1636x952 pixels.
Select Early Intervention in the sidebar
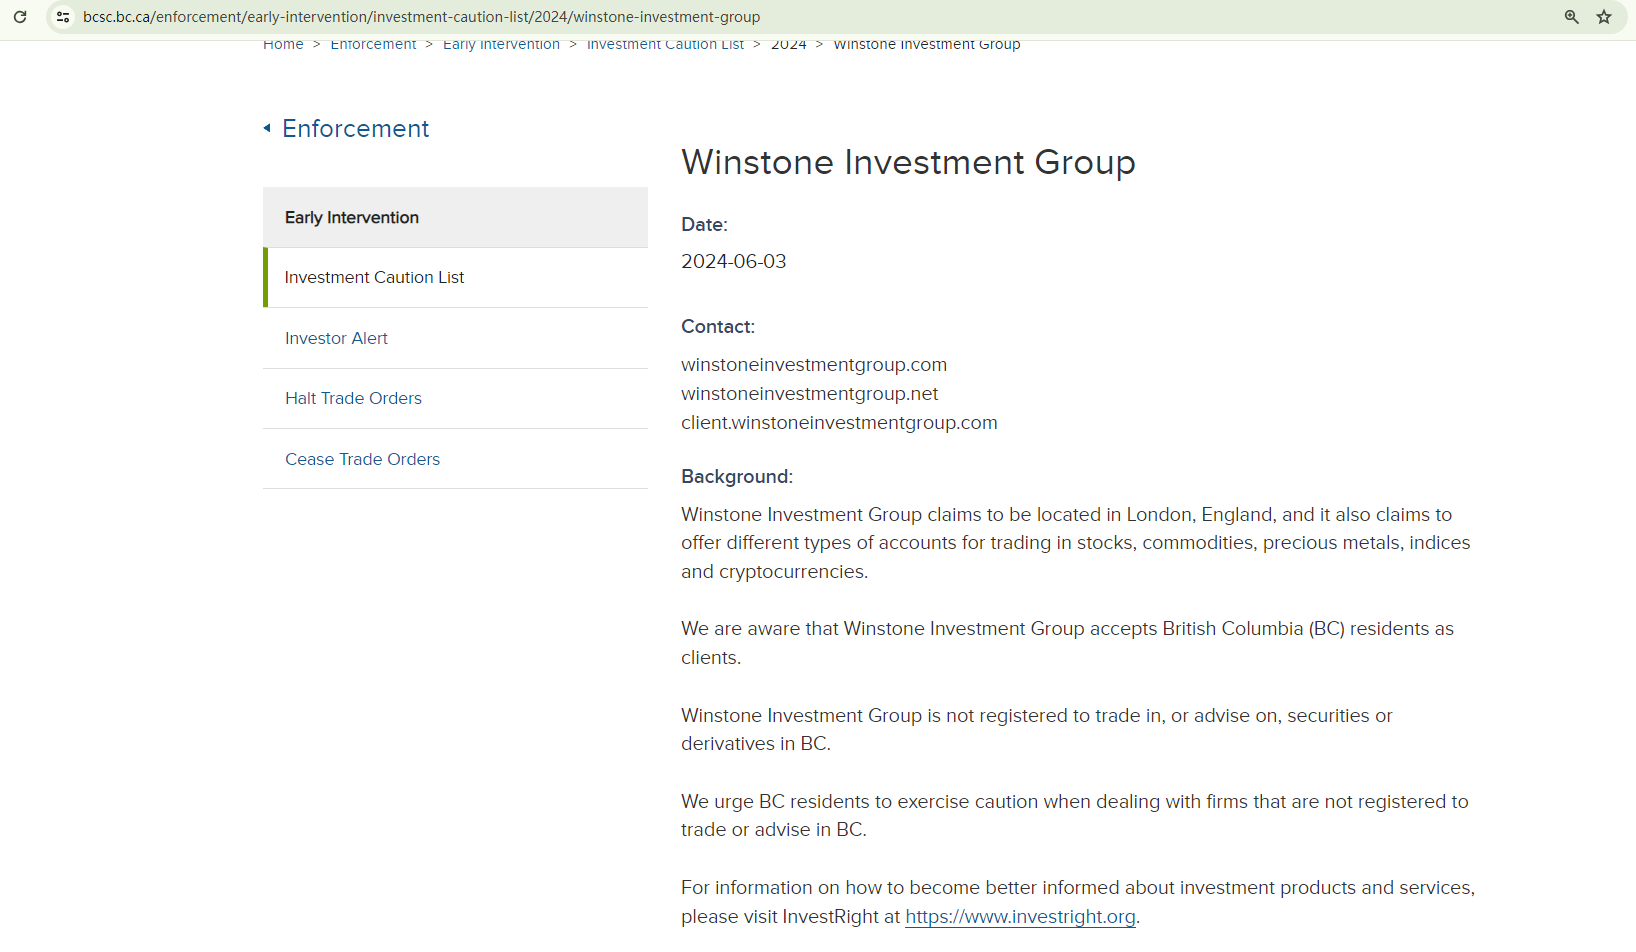coord(352,218)
